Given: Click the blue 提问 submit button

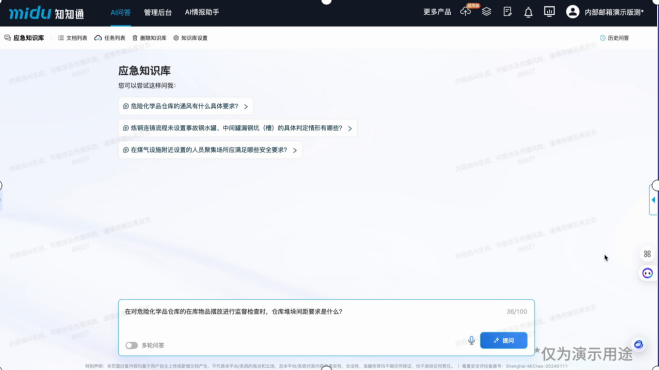Looking at the screenshot, I should pos(503,340).
